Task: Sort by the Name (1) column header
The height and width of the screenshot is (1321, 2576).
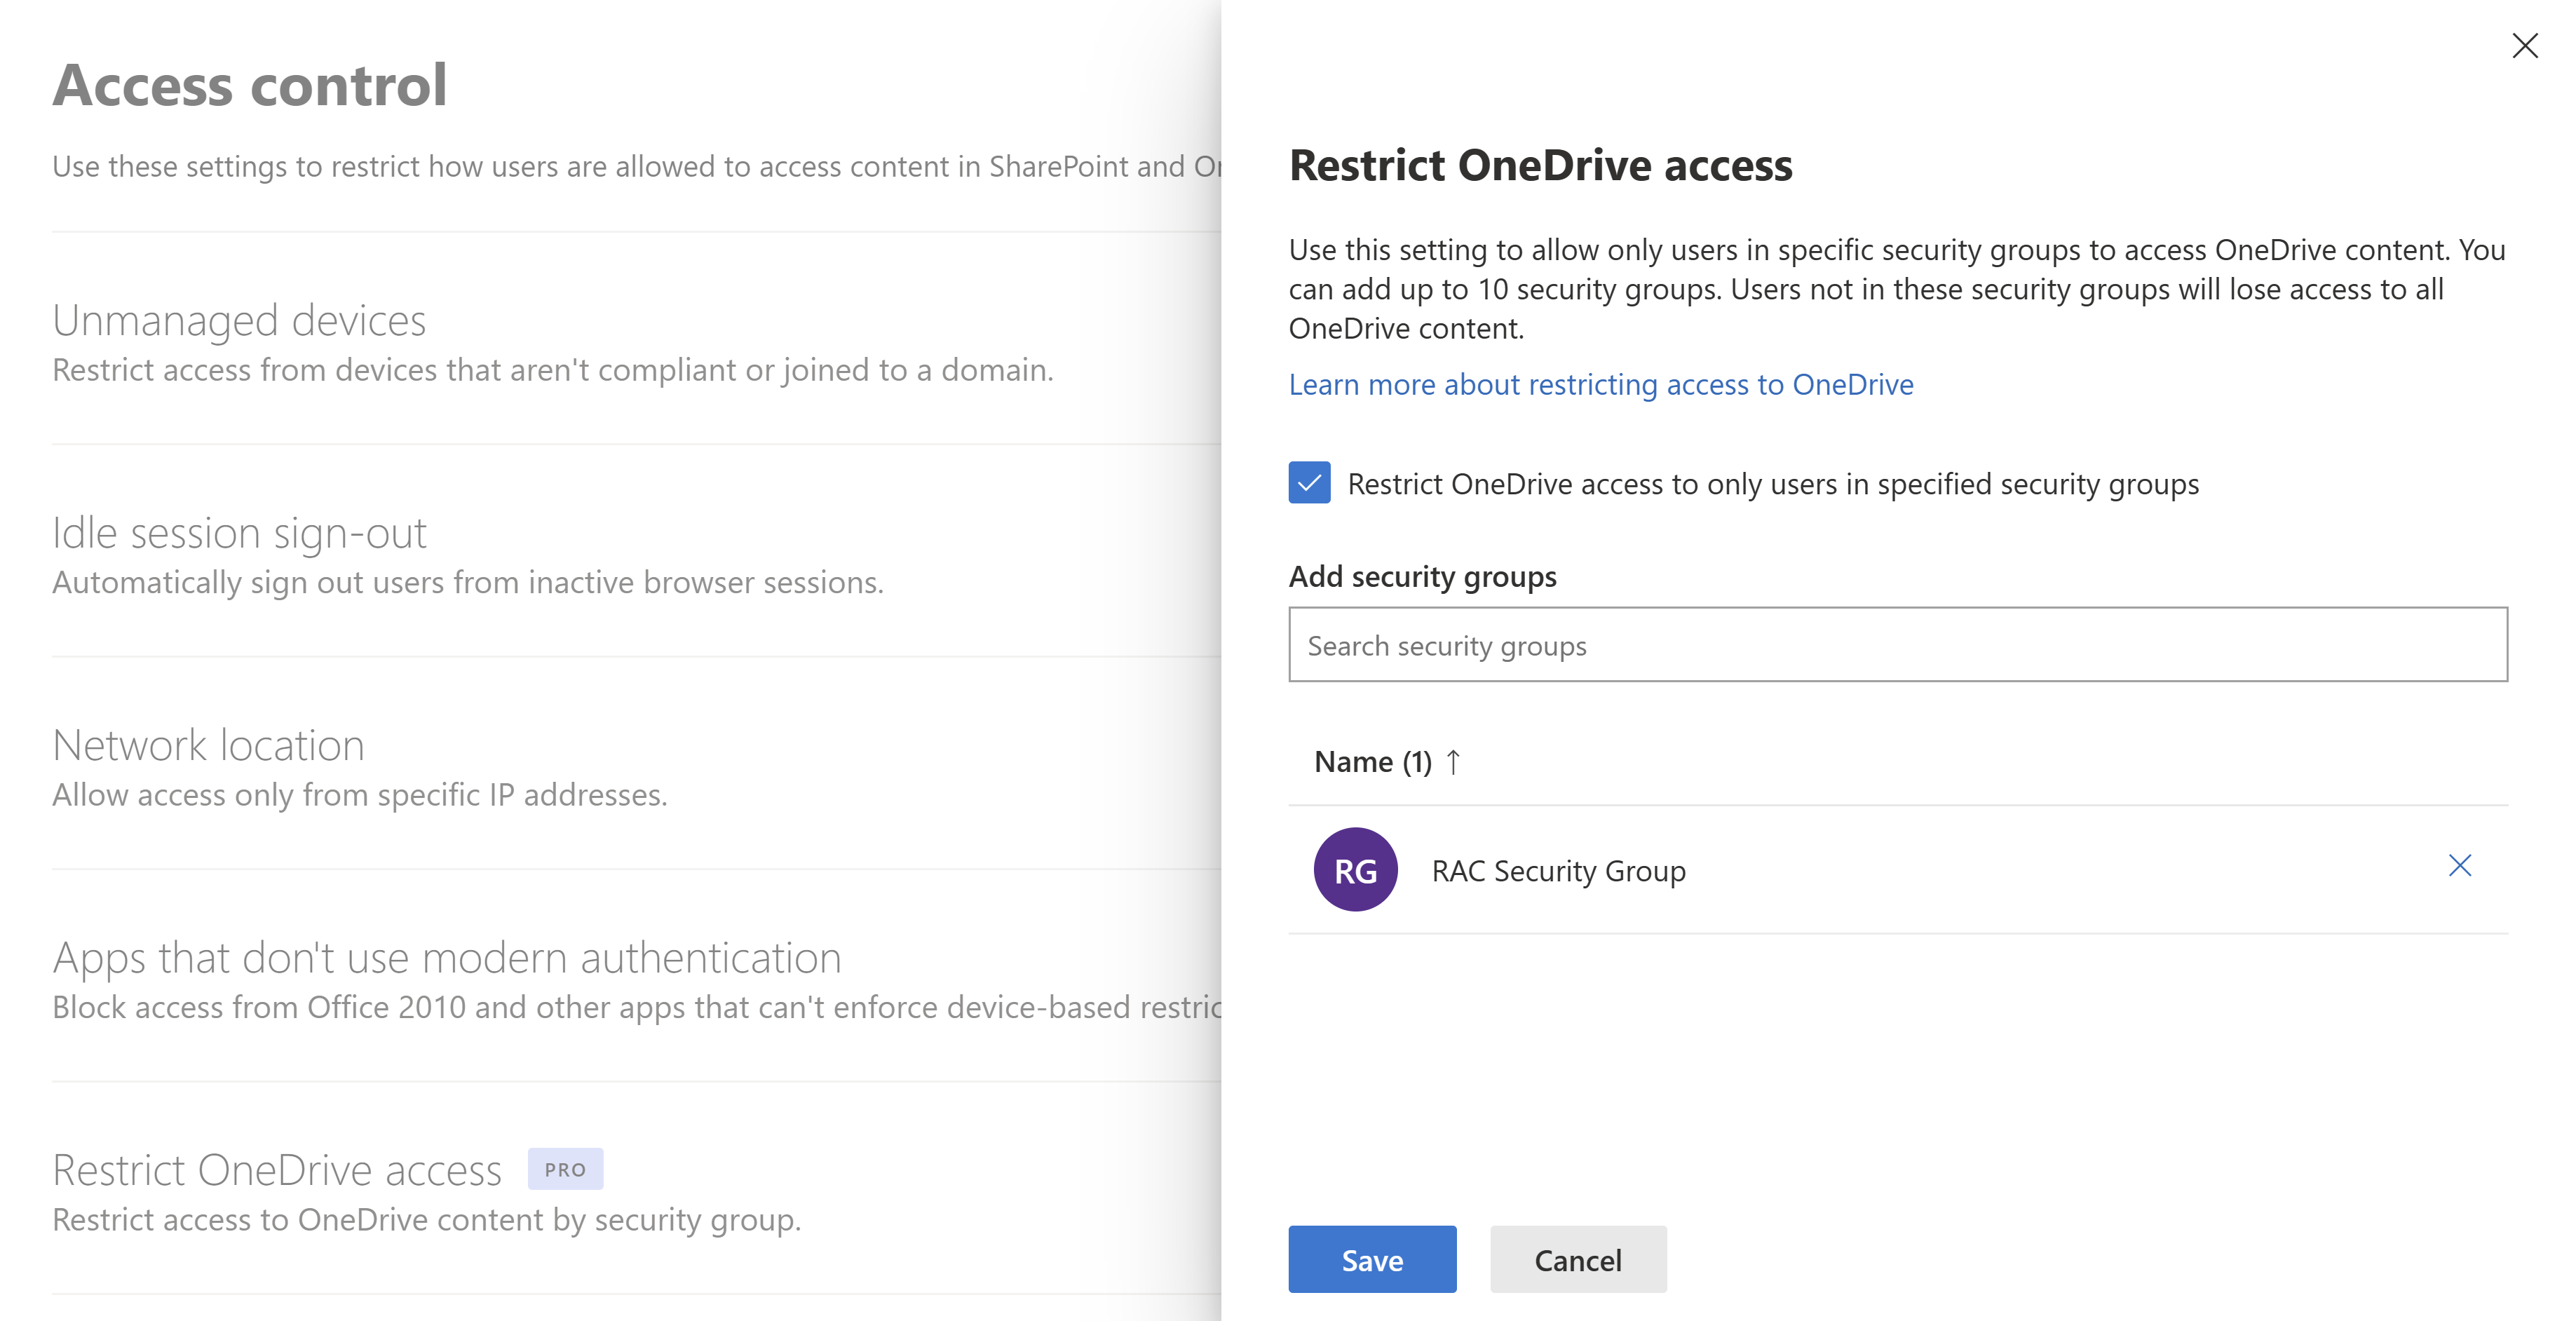Action: coord(1372,762)
